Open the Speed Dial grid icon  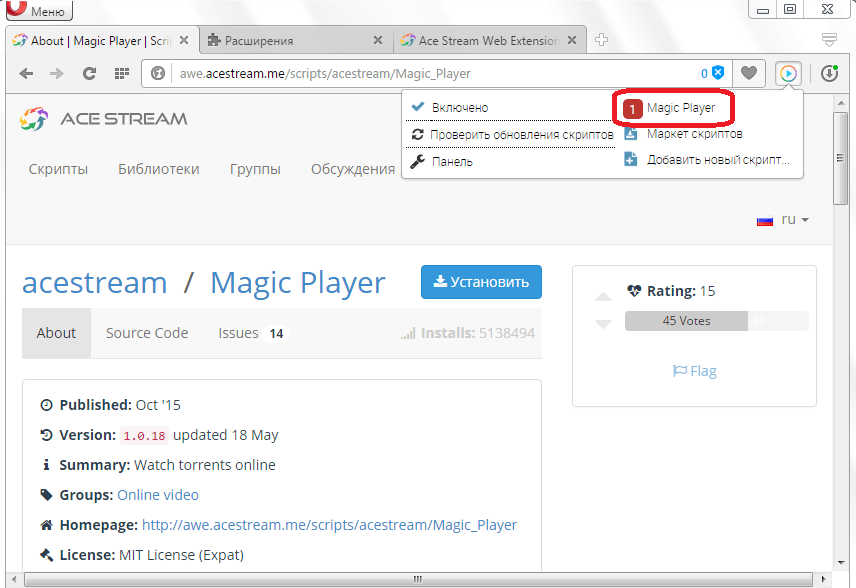pos(122,73)
